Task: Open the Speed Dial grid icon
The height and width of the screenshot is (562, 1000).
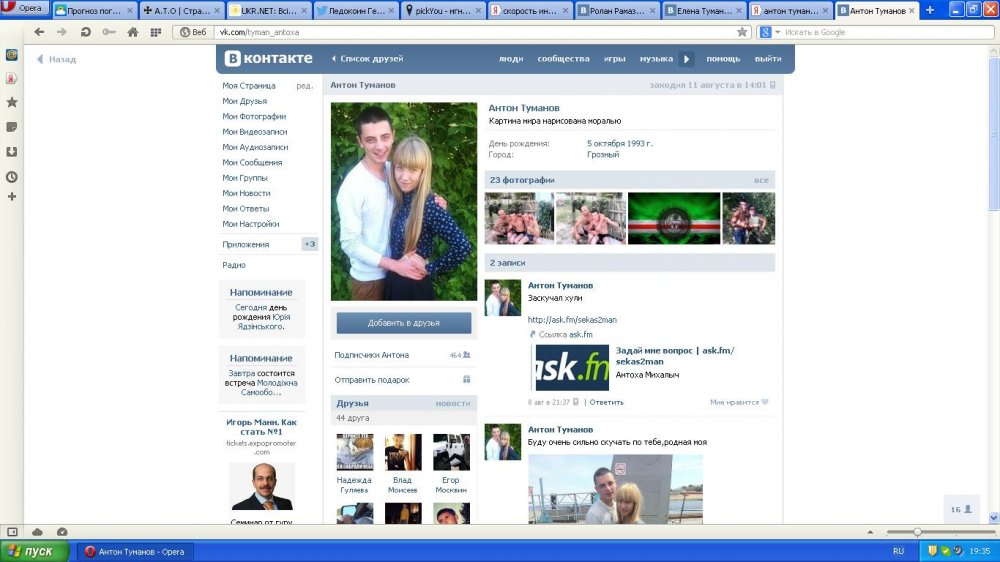Action: (x=156, y=32)
